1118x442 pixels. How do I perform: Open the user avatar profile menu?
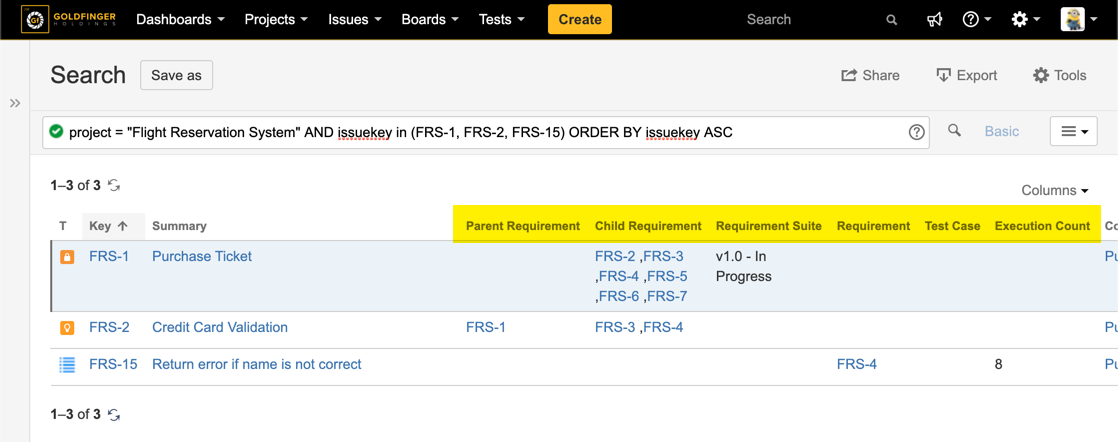(1078, 19)
